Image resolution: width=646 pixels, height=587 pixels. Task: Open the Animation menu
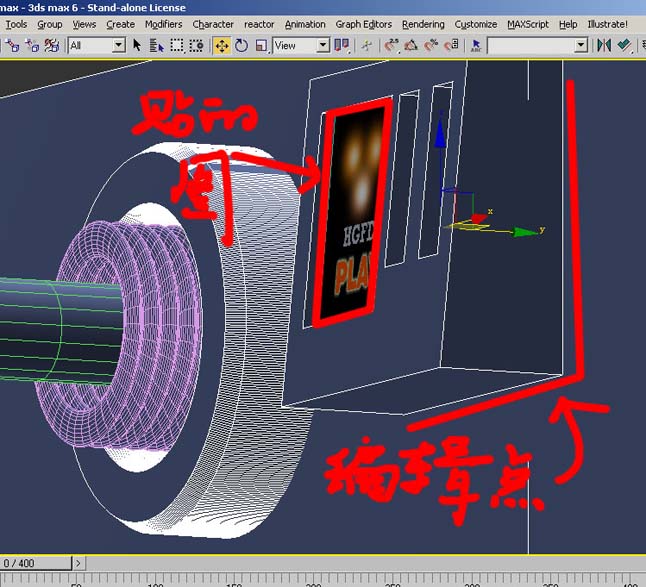tap(305, 24)
